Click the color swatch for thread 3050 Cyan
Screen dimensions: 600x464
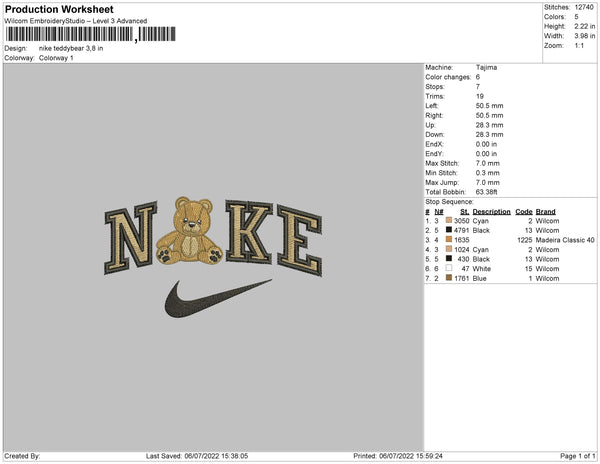tap(448, 220)
